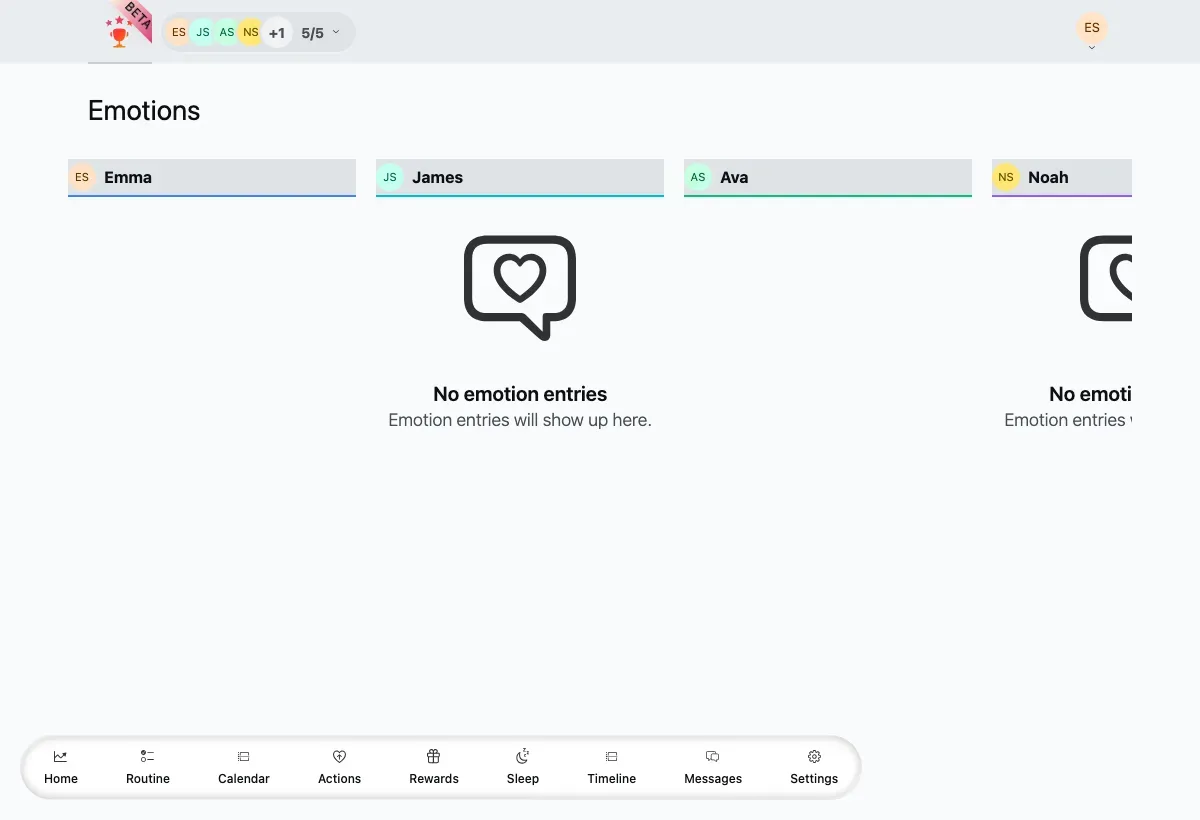
Task: Click the Actions heart icon
Action: point(339,757)
